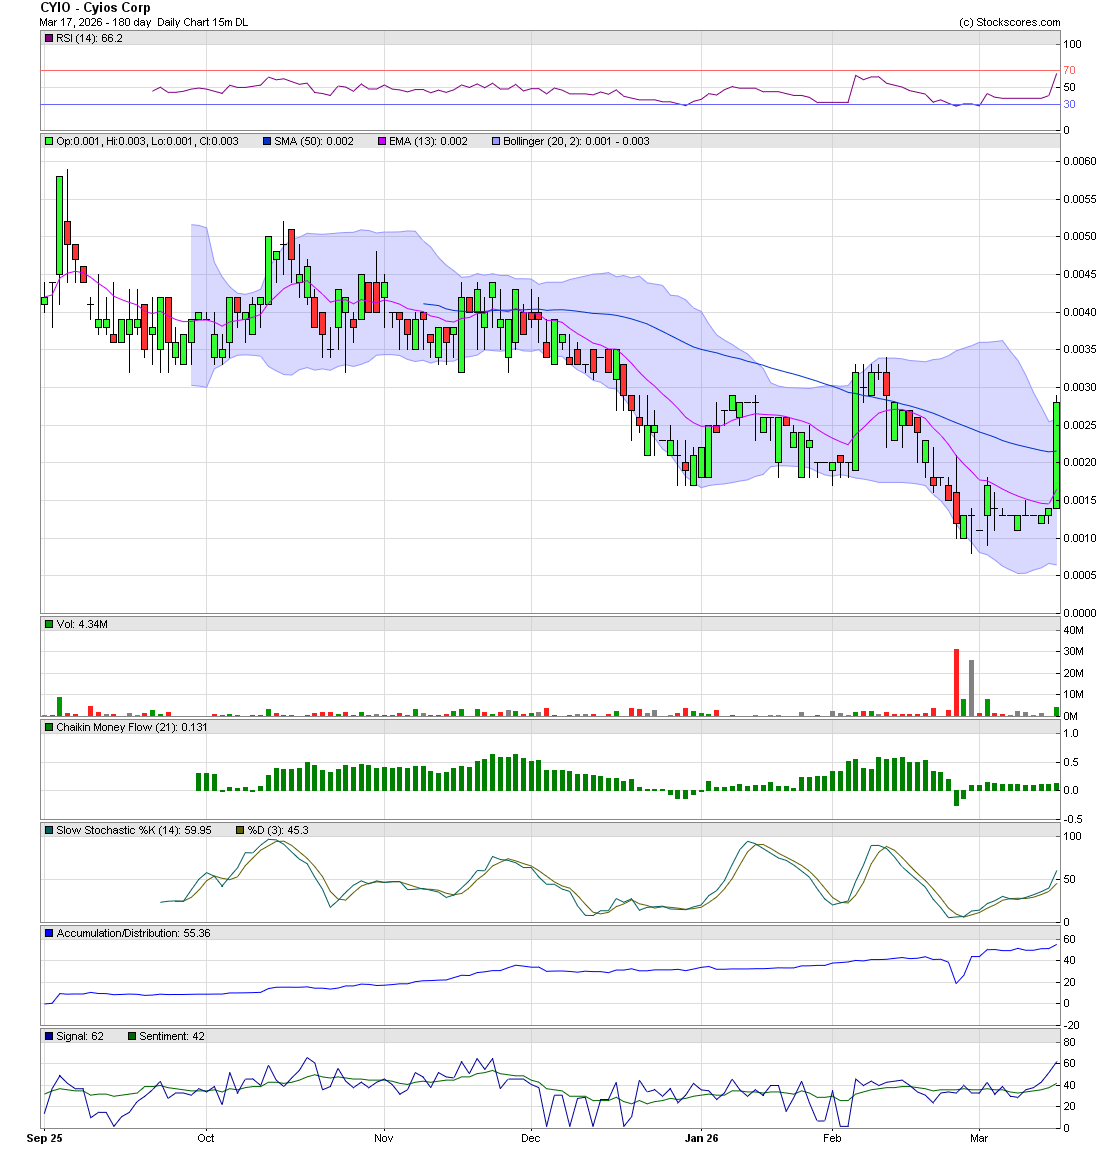1100x1159 pixels.
Task: Click the Signal legend blue swatch
Action: pyautogui.click(x=49, y=1036)
